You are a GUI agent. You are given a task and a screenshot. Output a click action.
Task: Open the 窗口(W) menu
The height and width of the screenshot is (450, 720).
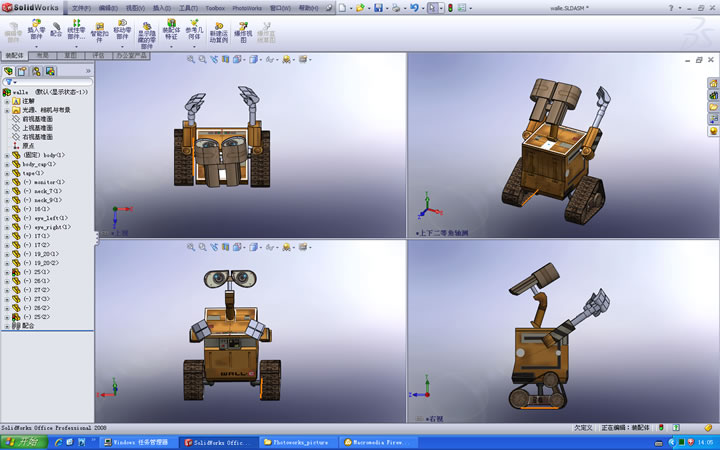click(x=280, y=8)
